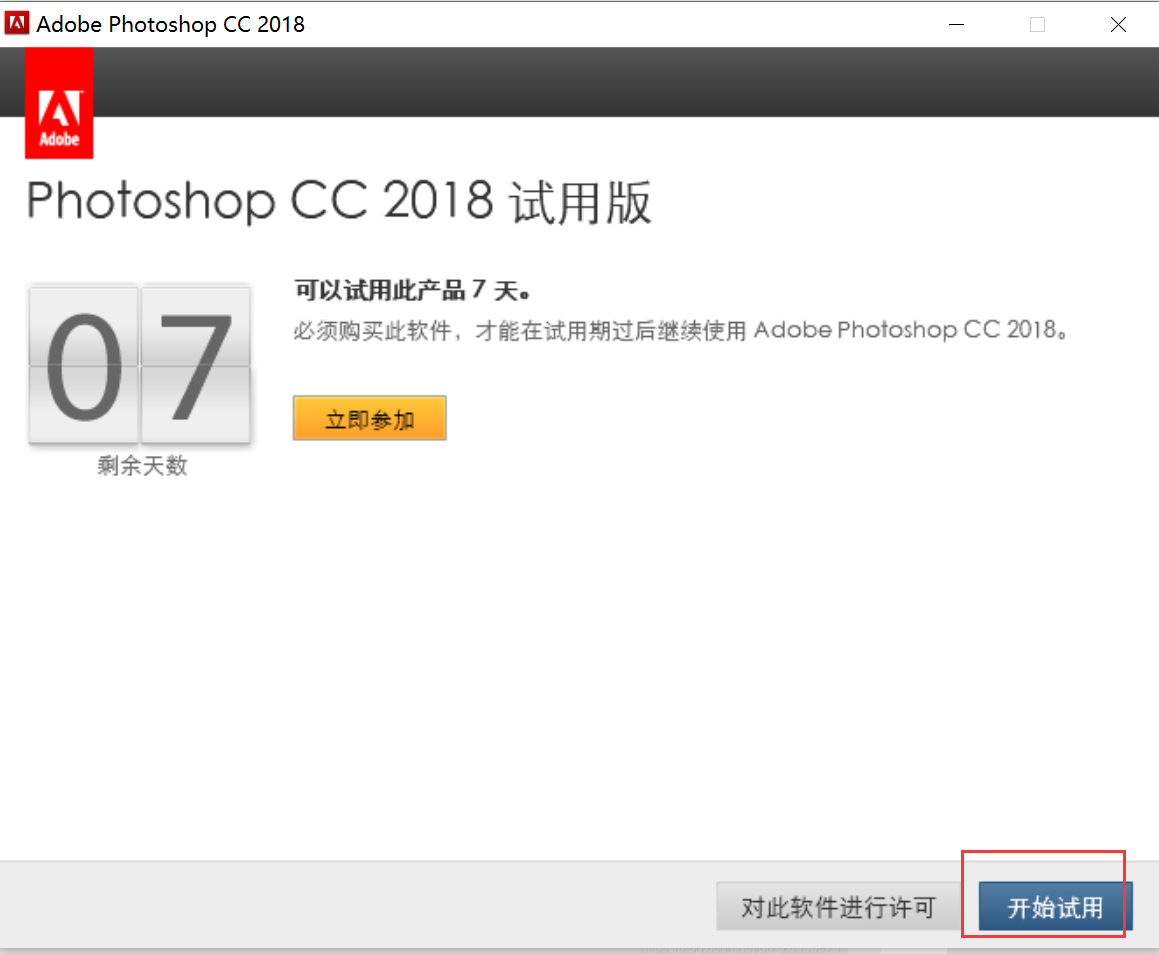This screenshot has width=1159, height=954.
Task: Click the left '0' flip-counter digit
Action: [84, 364]
